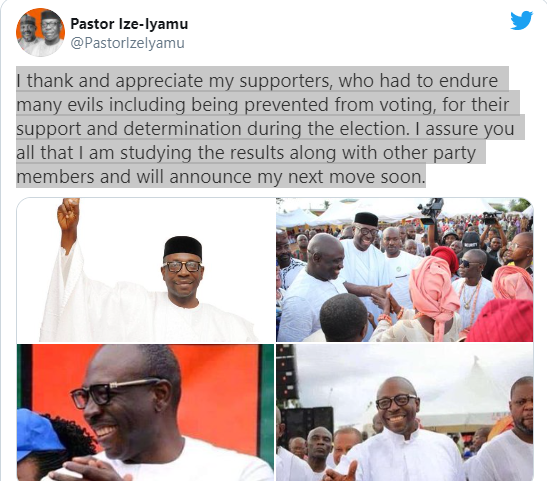The width and height of the screenshot is (547, 481).
Task: Click the eyeglasses in orange background photo
Action: (115, 391)
